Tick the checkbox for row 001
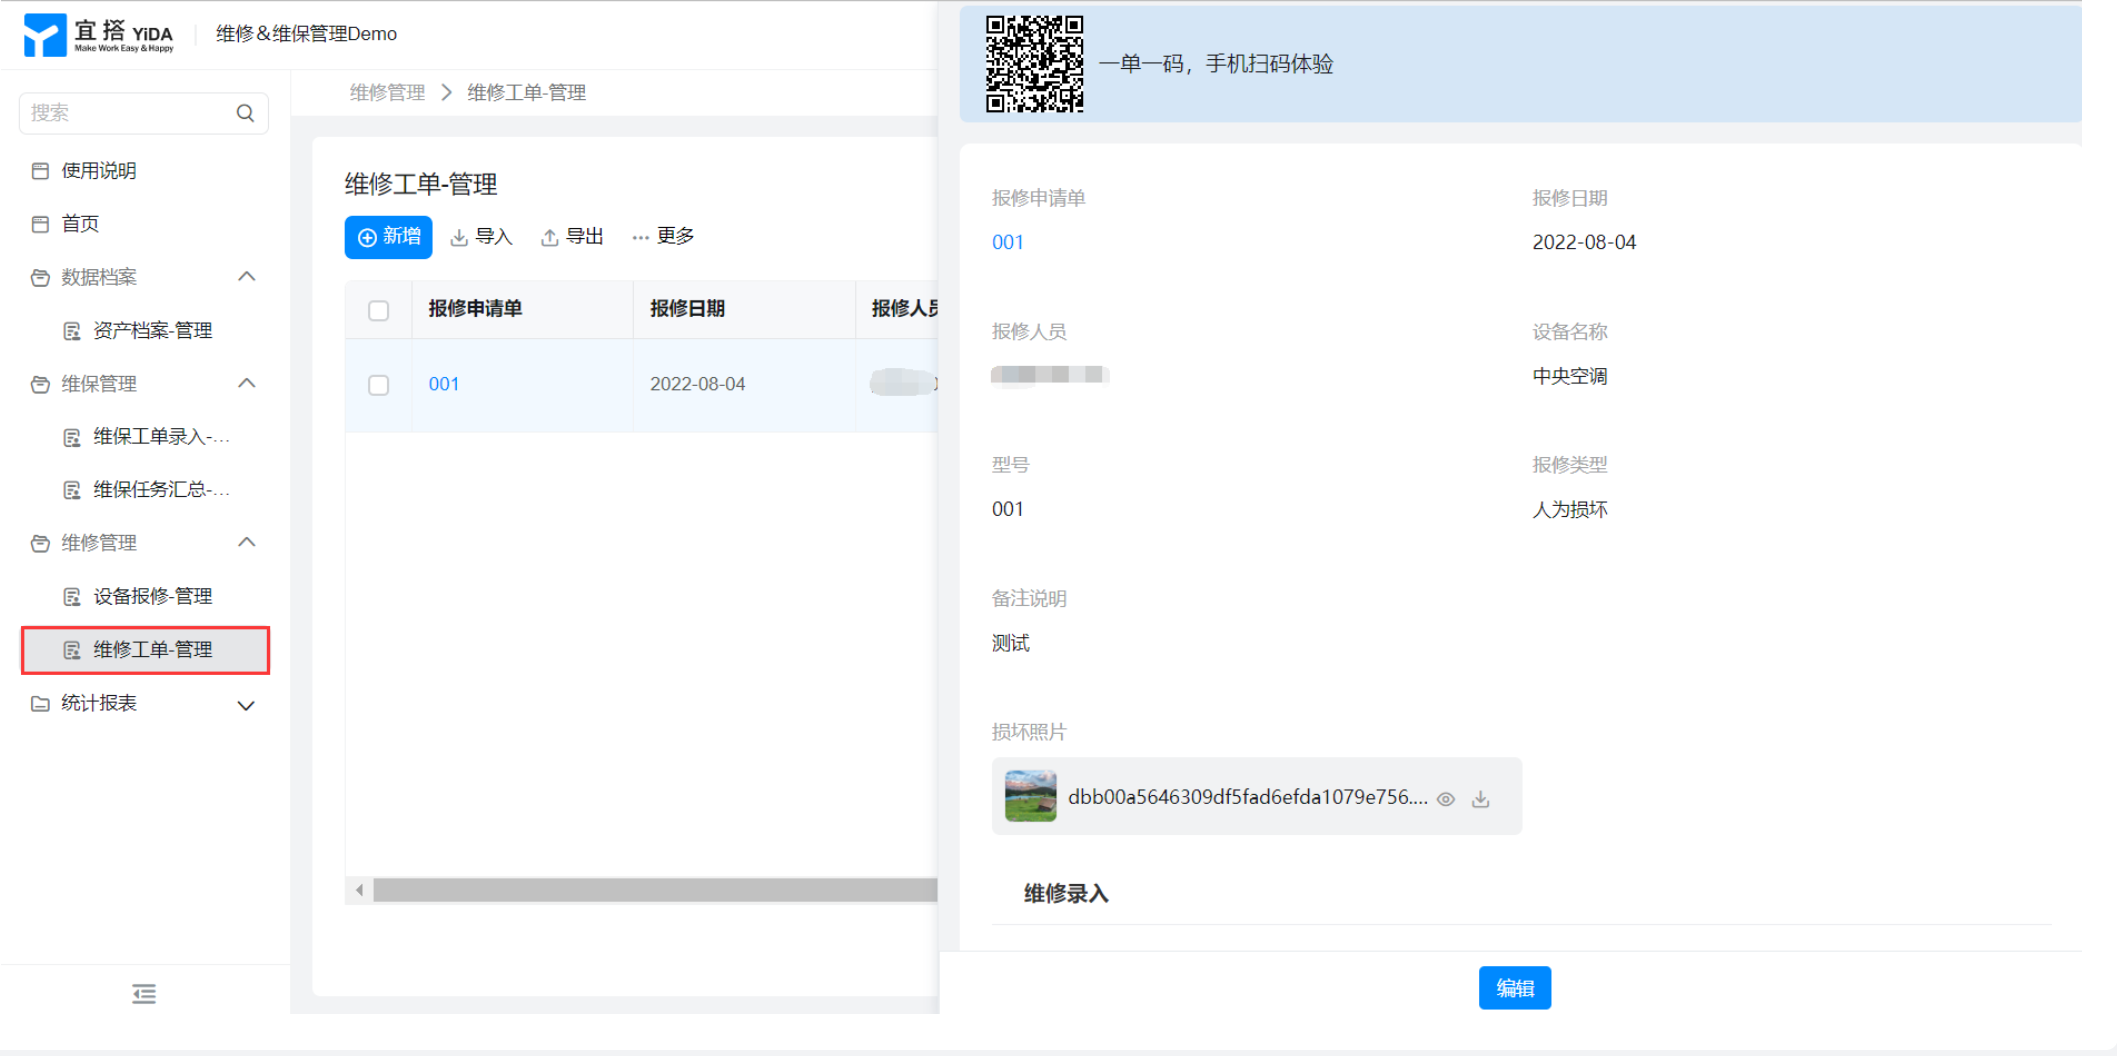2117x1056 pixels. (x=378, y=385)
